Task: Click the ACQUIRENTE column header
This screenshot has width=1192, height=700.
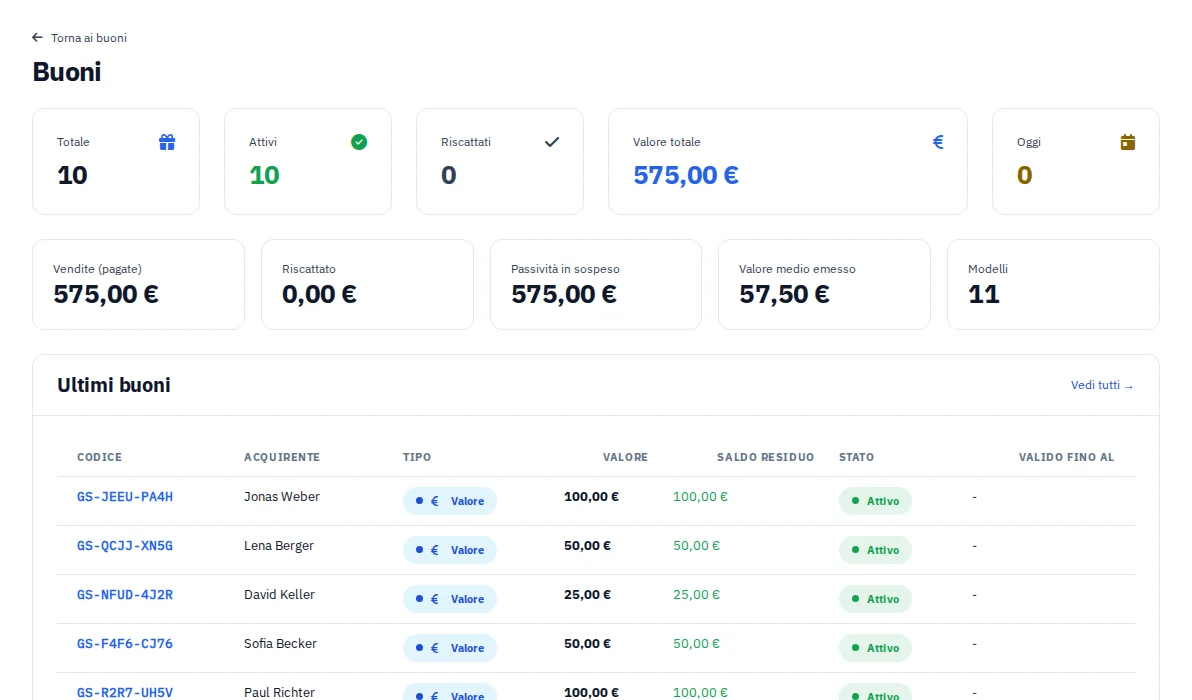Action: (x=282, y=457)
